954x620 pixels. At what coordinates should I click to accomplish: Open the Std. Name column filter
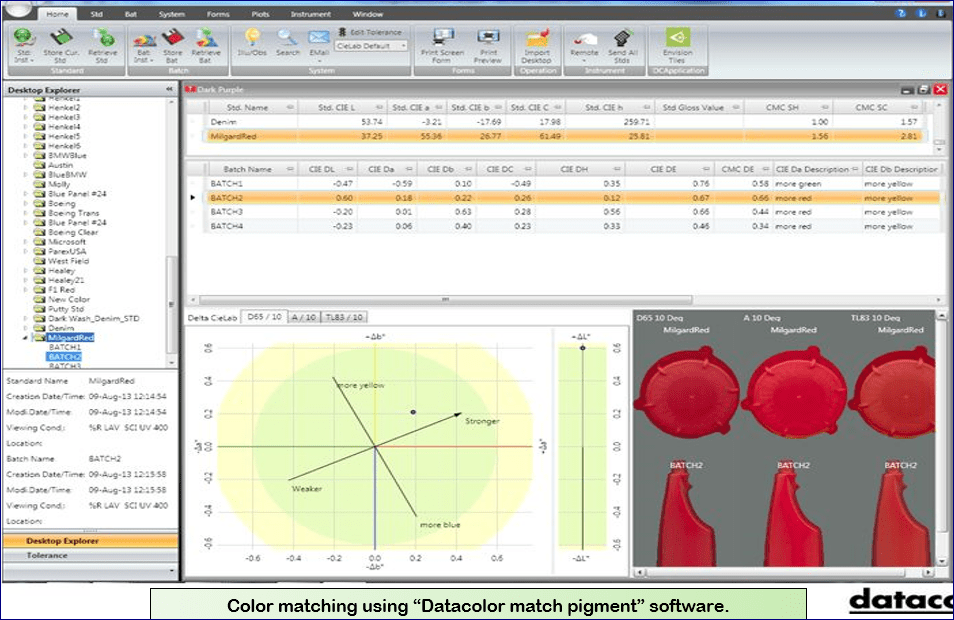point(290,107)
